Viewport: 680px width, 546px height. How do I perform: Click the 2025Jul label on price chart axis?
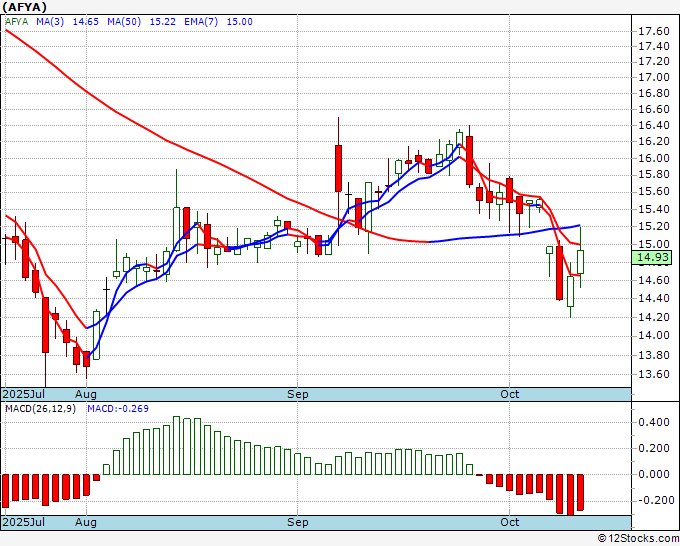[23, 394]
